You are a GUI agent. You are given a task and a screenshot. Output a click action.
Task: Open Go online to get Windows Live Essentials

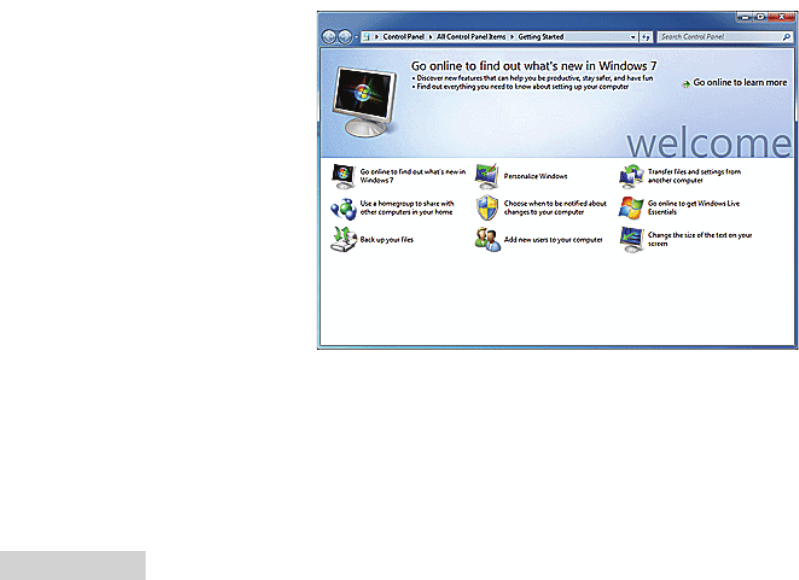point(694,207)
